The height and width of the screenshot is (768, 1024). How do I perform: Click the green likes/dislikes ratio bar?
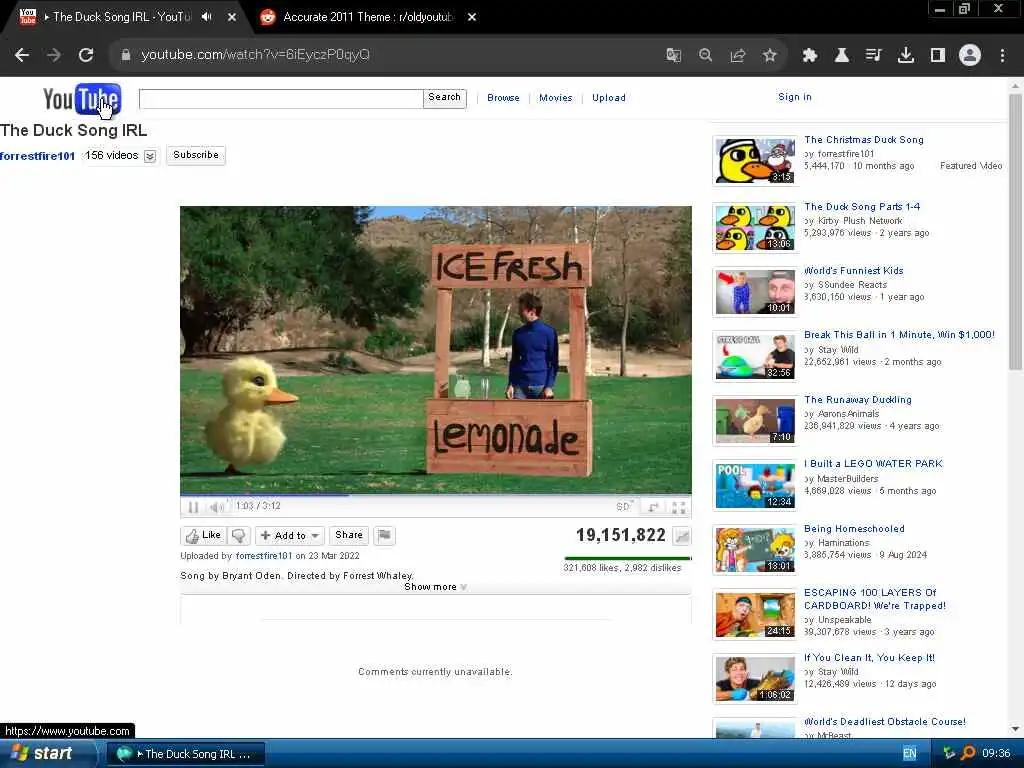click(x=628, y=558)
